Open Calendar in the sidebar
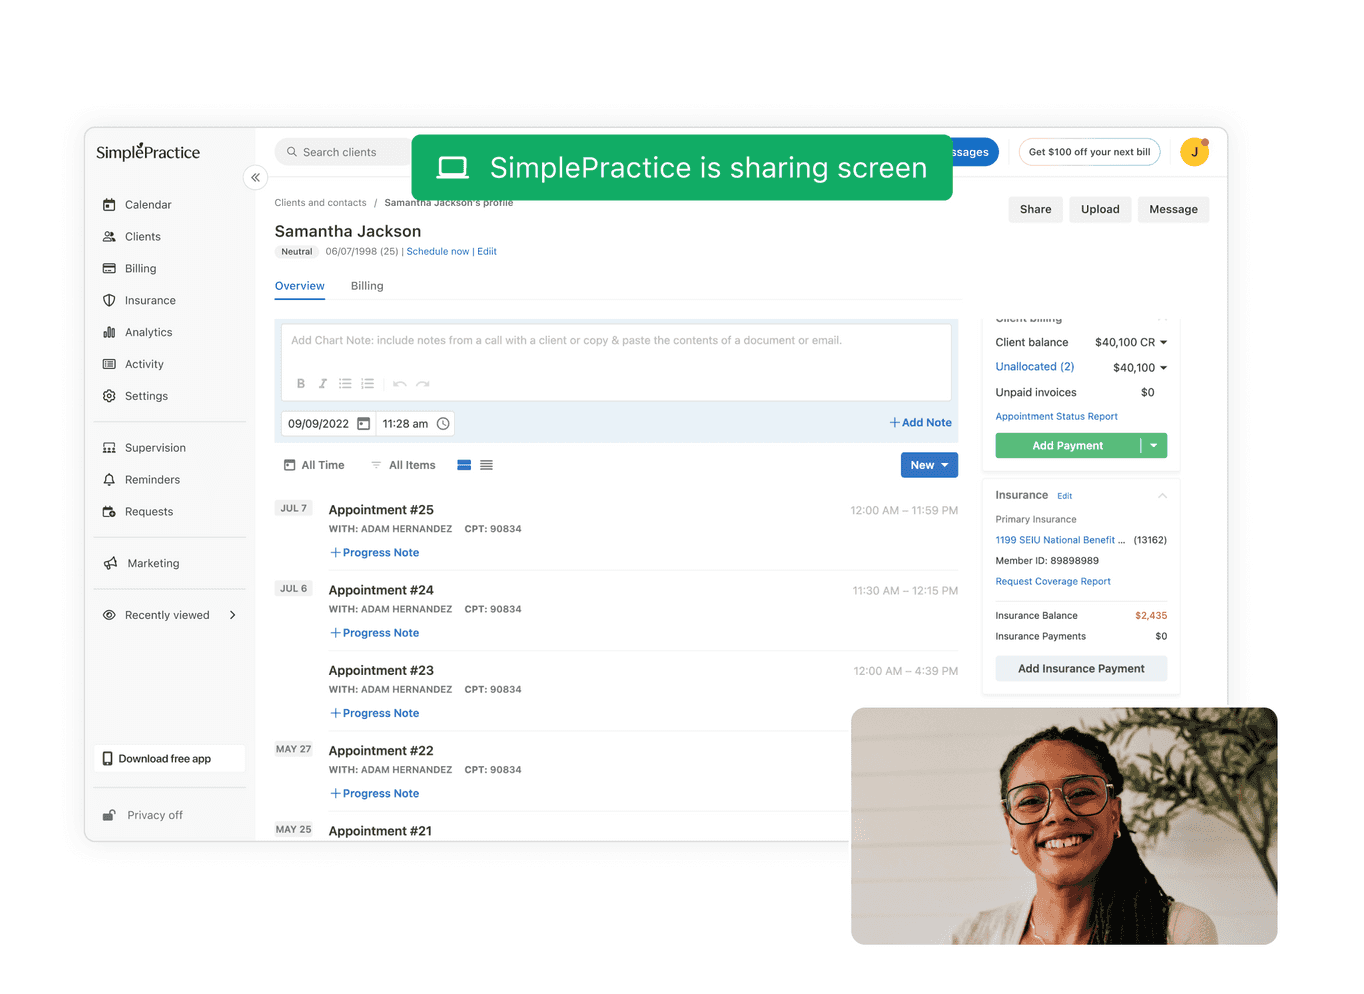The width and height of the screenshot is (1364, 994). click(x=137, y=205)
